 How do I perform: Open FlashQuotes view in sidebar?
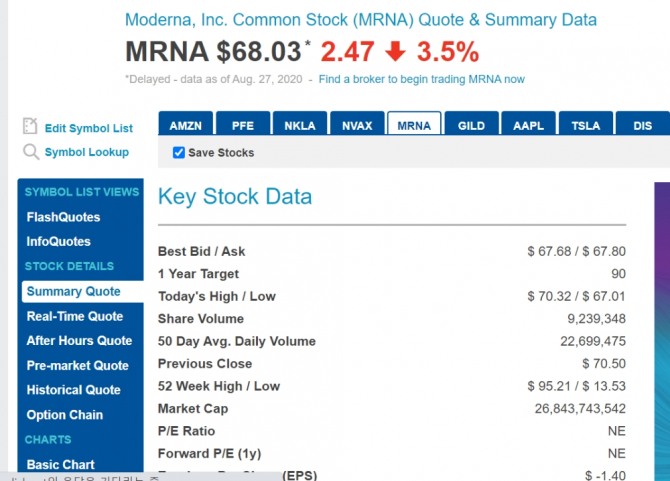[63, 217]
